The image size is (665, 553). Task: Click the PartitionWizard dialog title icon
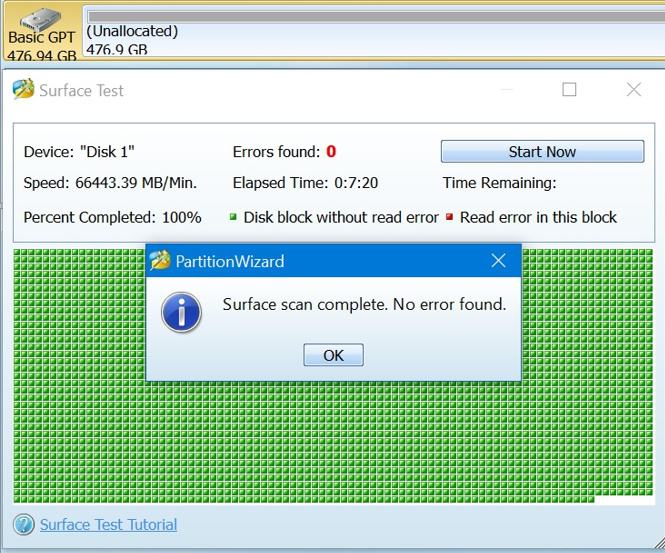click(160, 260)
